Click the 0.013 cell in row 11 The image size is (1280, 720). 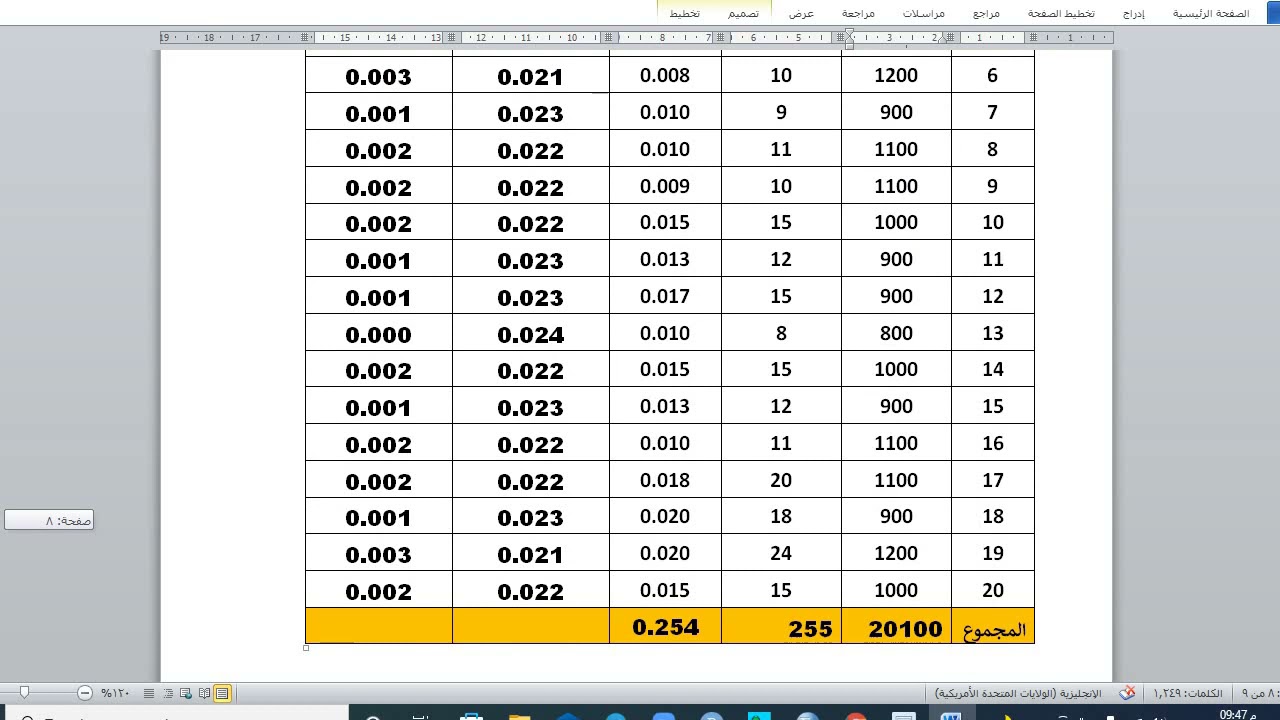click(665, 259)
